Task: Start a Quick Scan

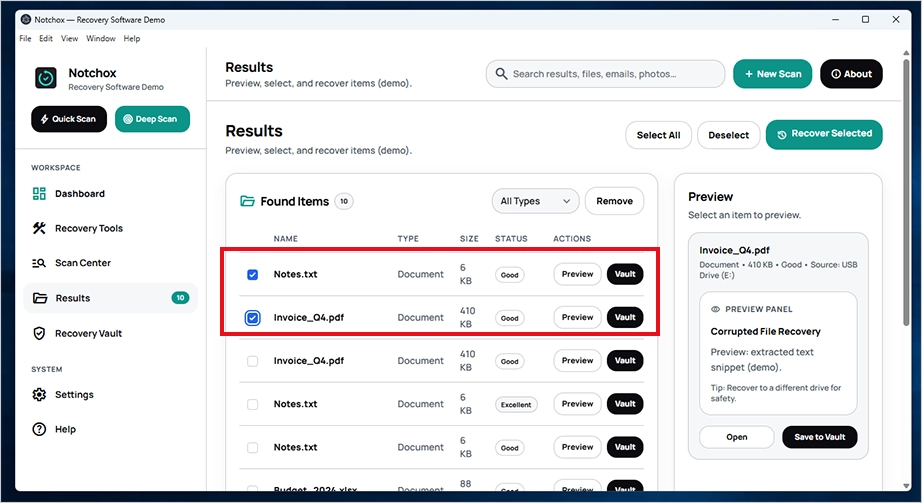Action: (69, 119)
